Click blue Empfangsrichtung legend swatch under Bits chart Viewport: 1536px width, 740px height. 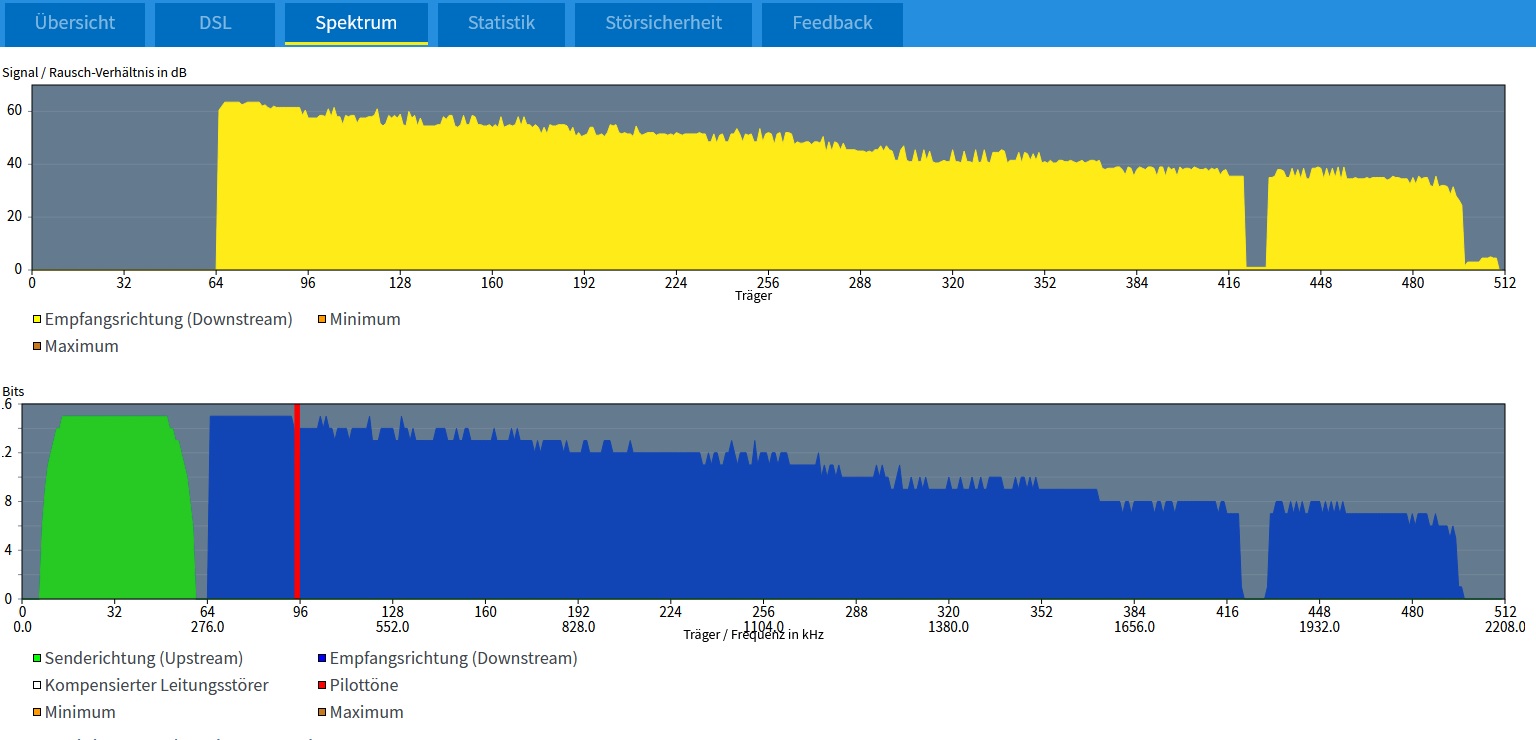coord(322,659)
